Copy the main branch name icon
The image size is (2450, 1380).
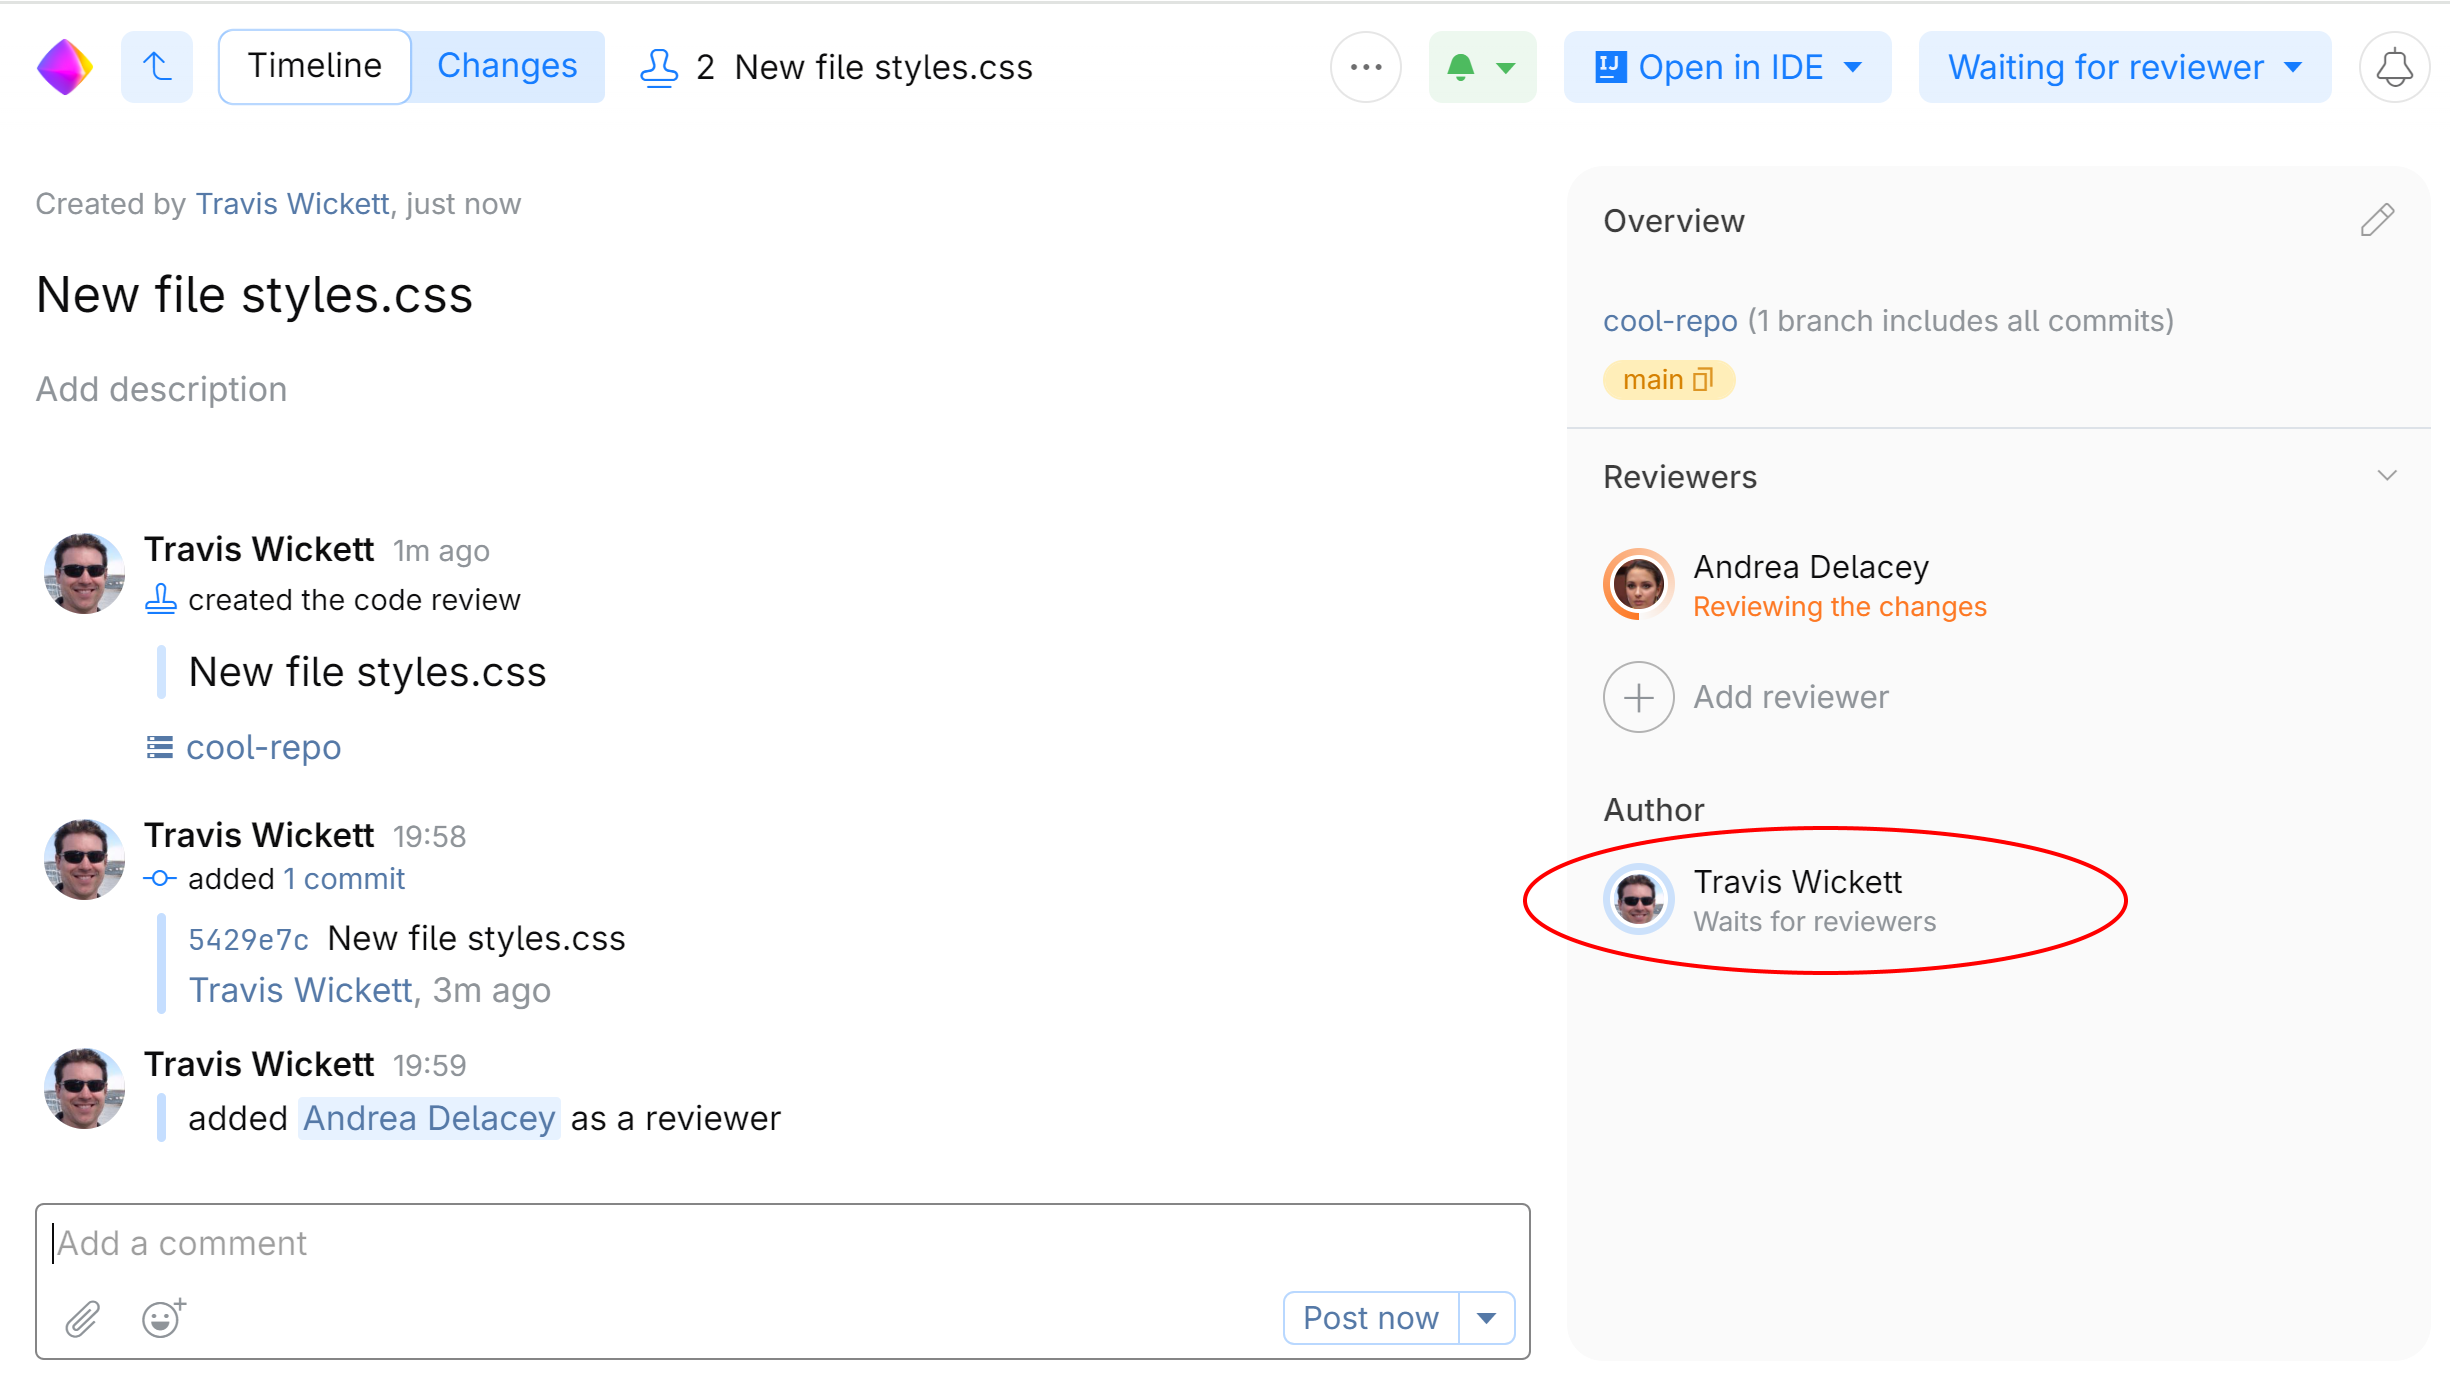tap(1703, 380)
